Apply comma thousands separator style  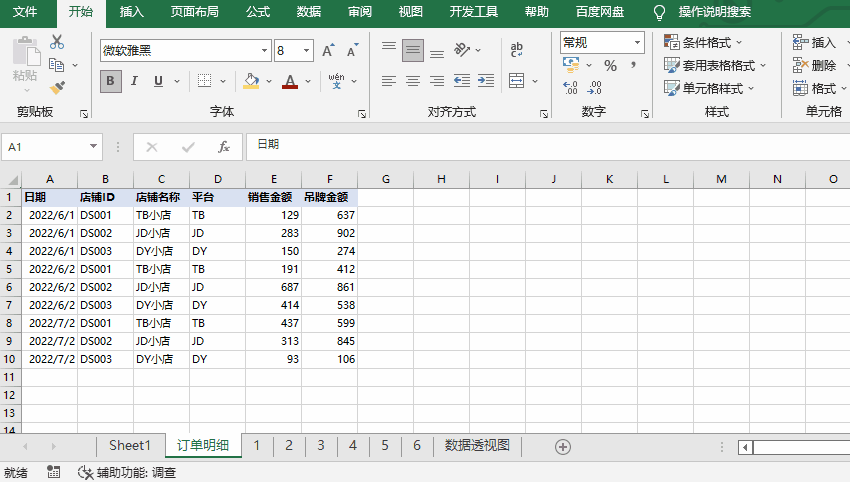pos(633,66)
